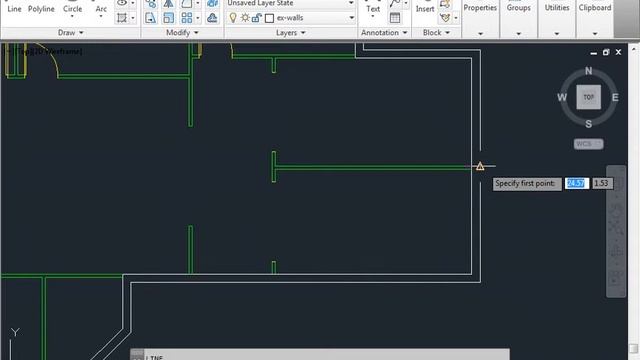
Task: Click the Scale tool icon
Action: (x=168, y=18)
